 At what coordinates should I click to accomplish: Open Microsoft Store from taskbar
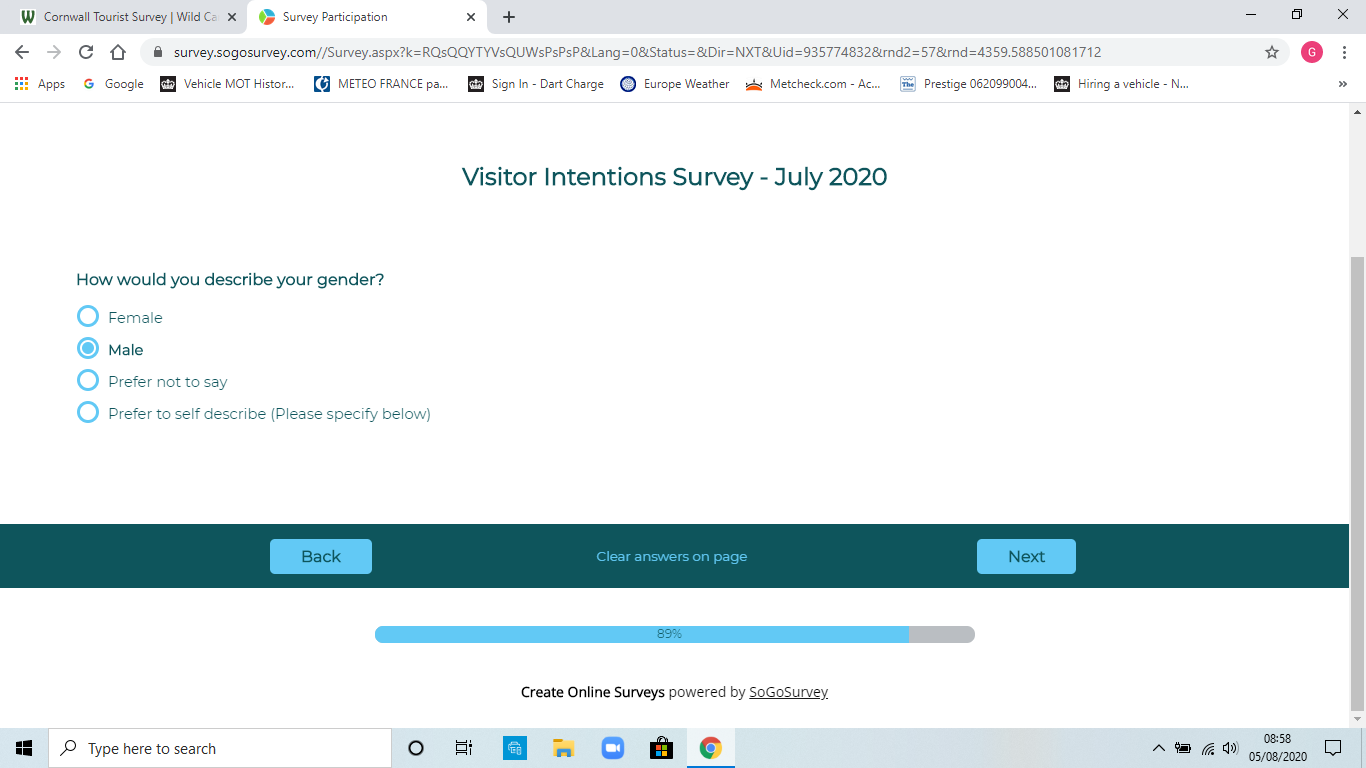pyautogui.click(x=661, y=748)
